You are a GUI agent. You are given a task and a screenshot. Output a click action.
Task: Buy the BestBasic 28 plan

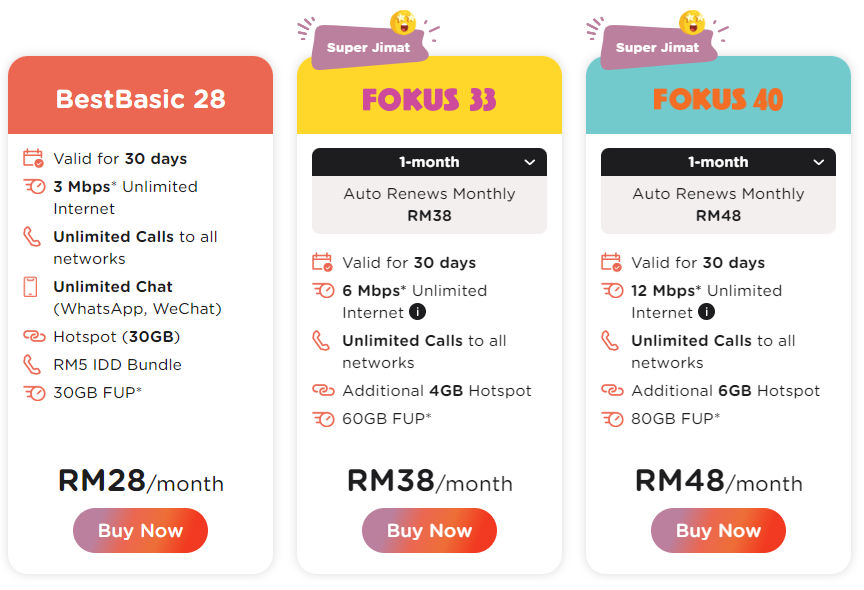140,531
